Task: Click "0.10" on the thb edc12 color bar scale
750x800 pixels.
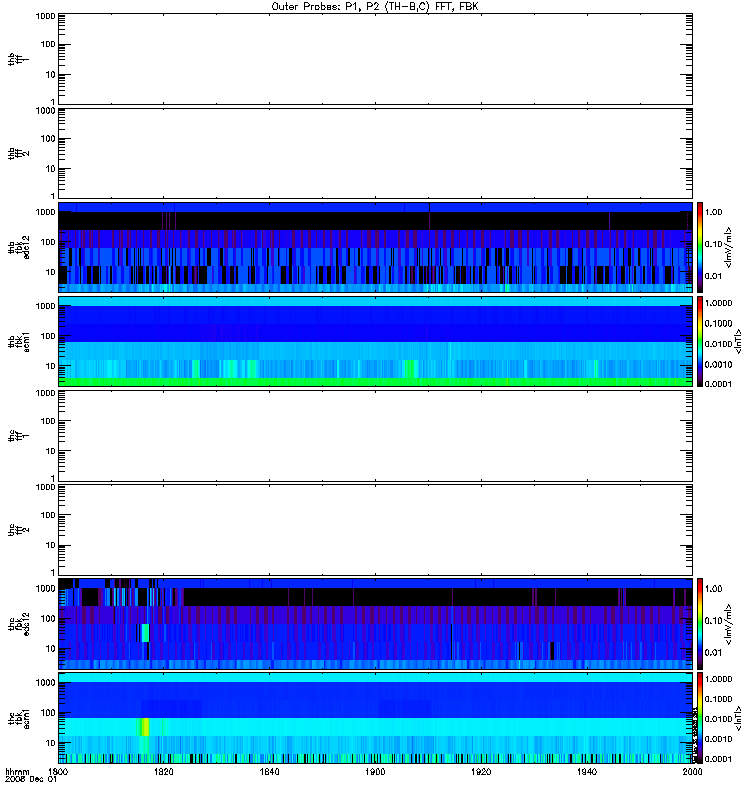Action: (713, 244)
